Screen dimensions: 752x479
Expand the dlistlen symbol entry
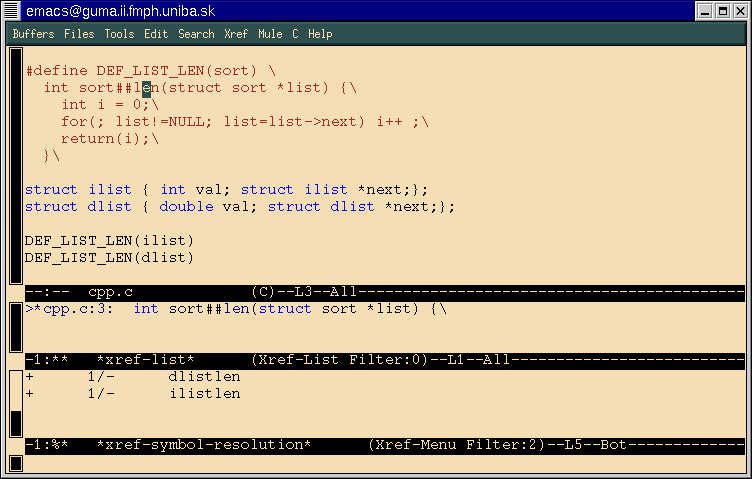point(30,377)
